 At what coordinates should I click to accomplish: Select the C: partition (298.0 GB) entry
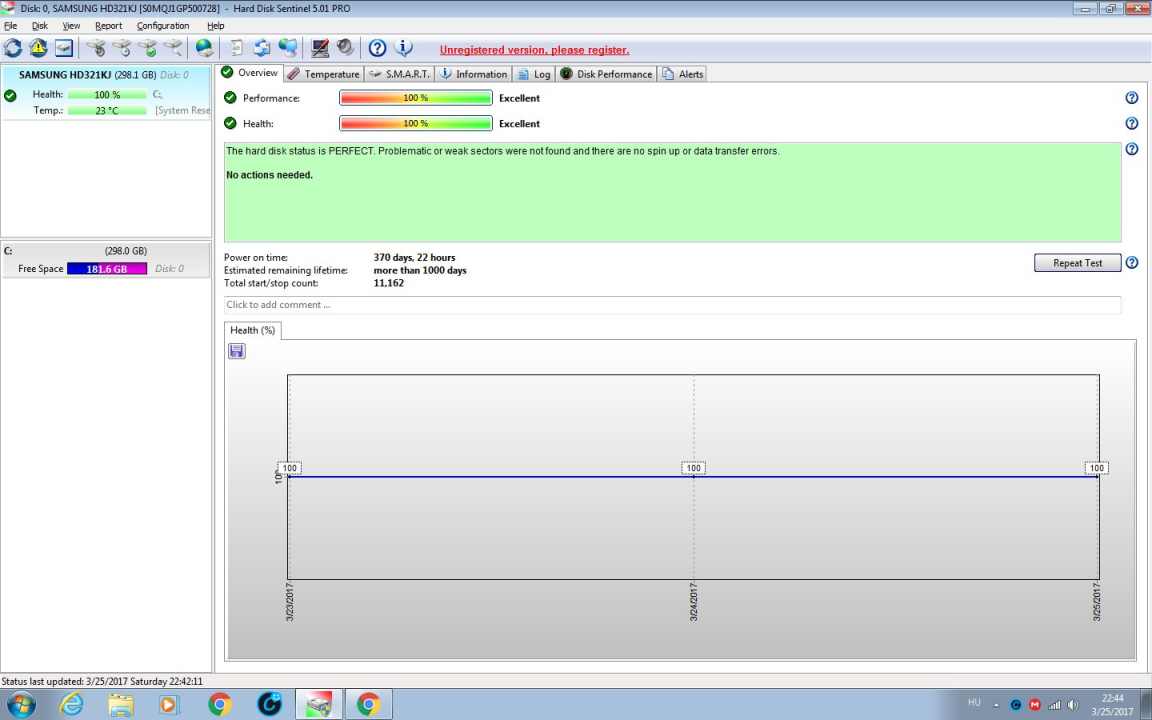[x=106, y=260]
